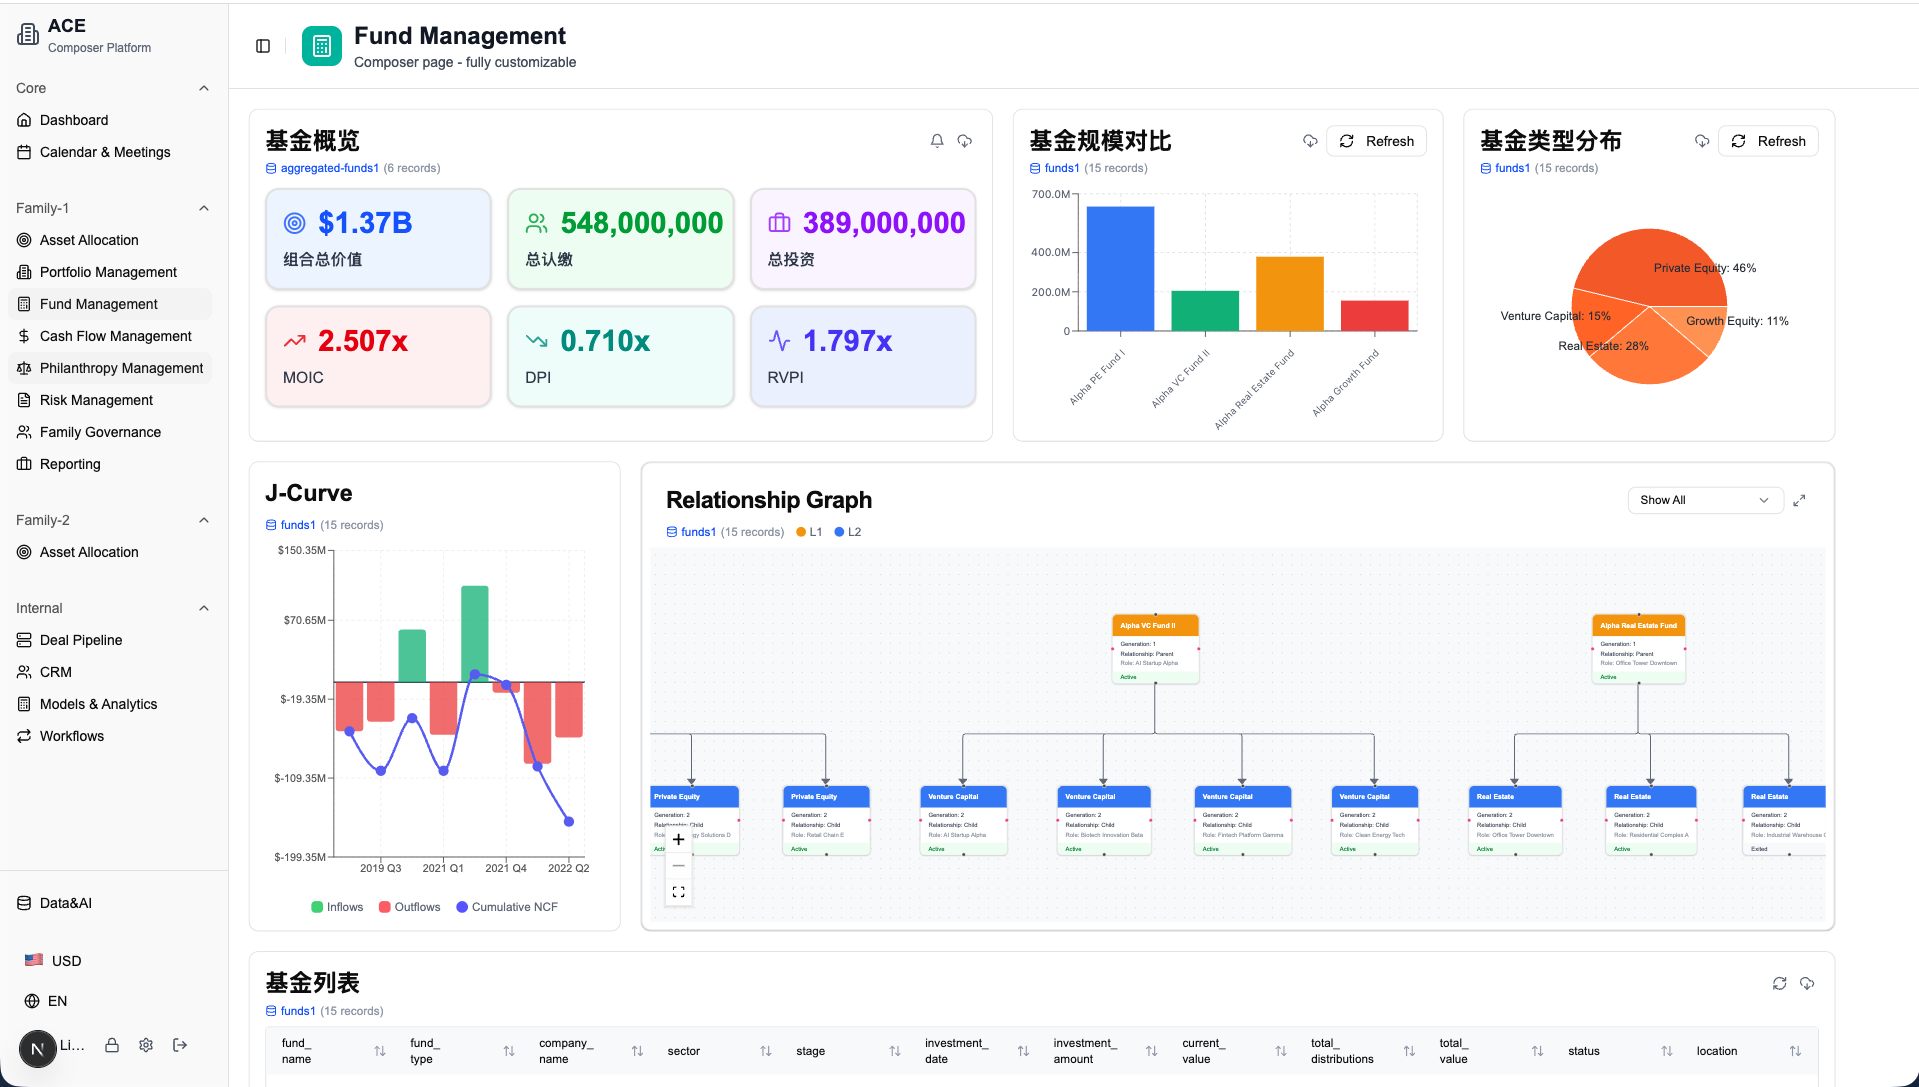Click the lock icon in sidebar footer
This screenshot has width=1919, height=1087.
112,1045
